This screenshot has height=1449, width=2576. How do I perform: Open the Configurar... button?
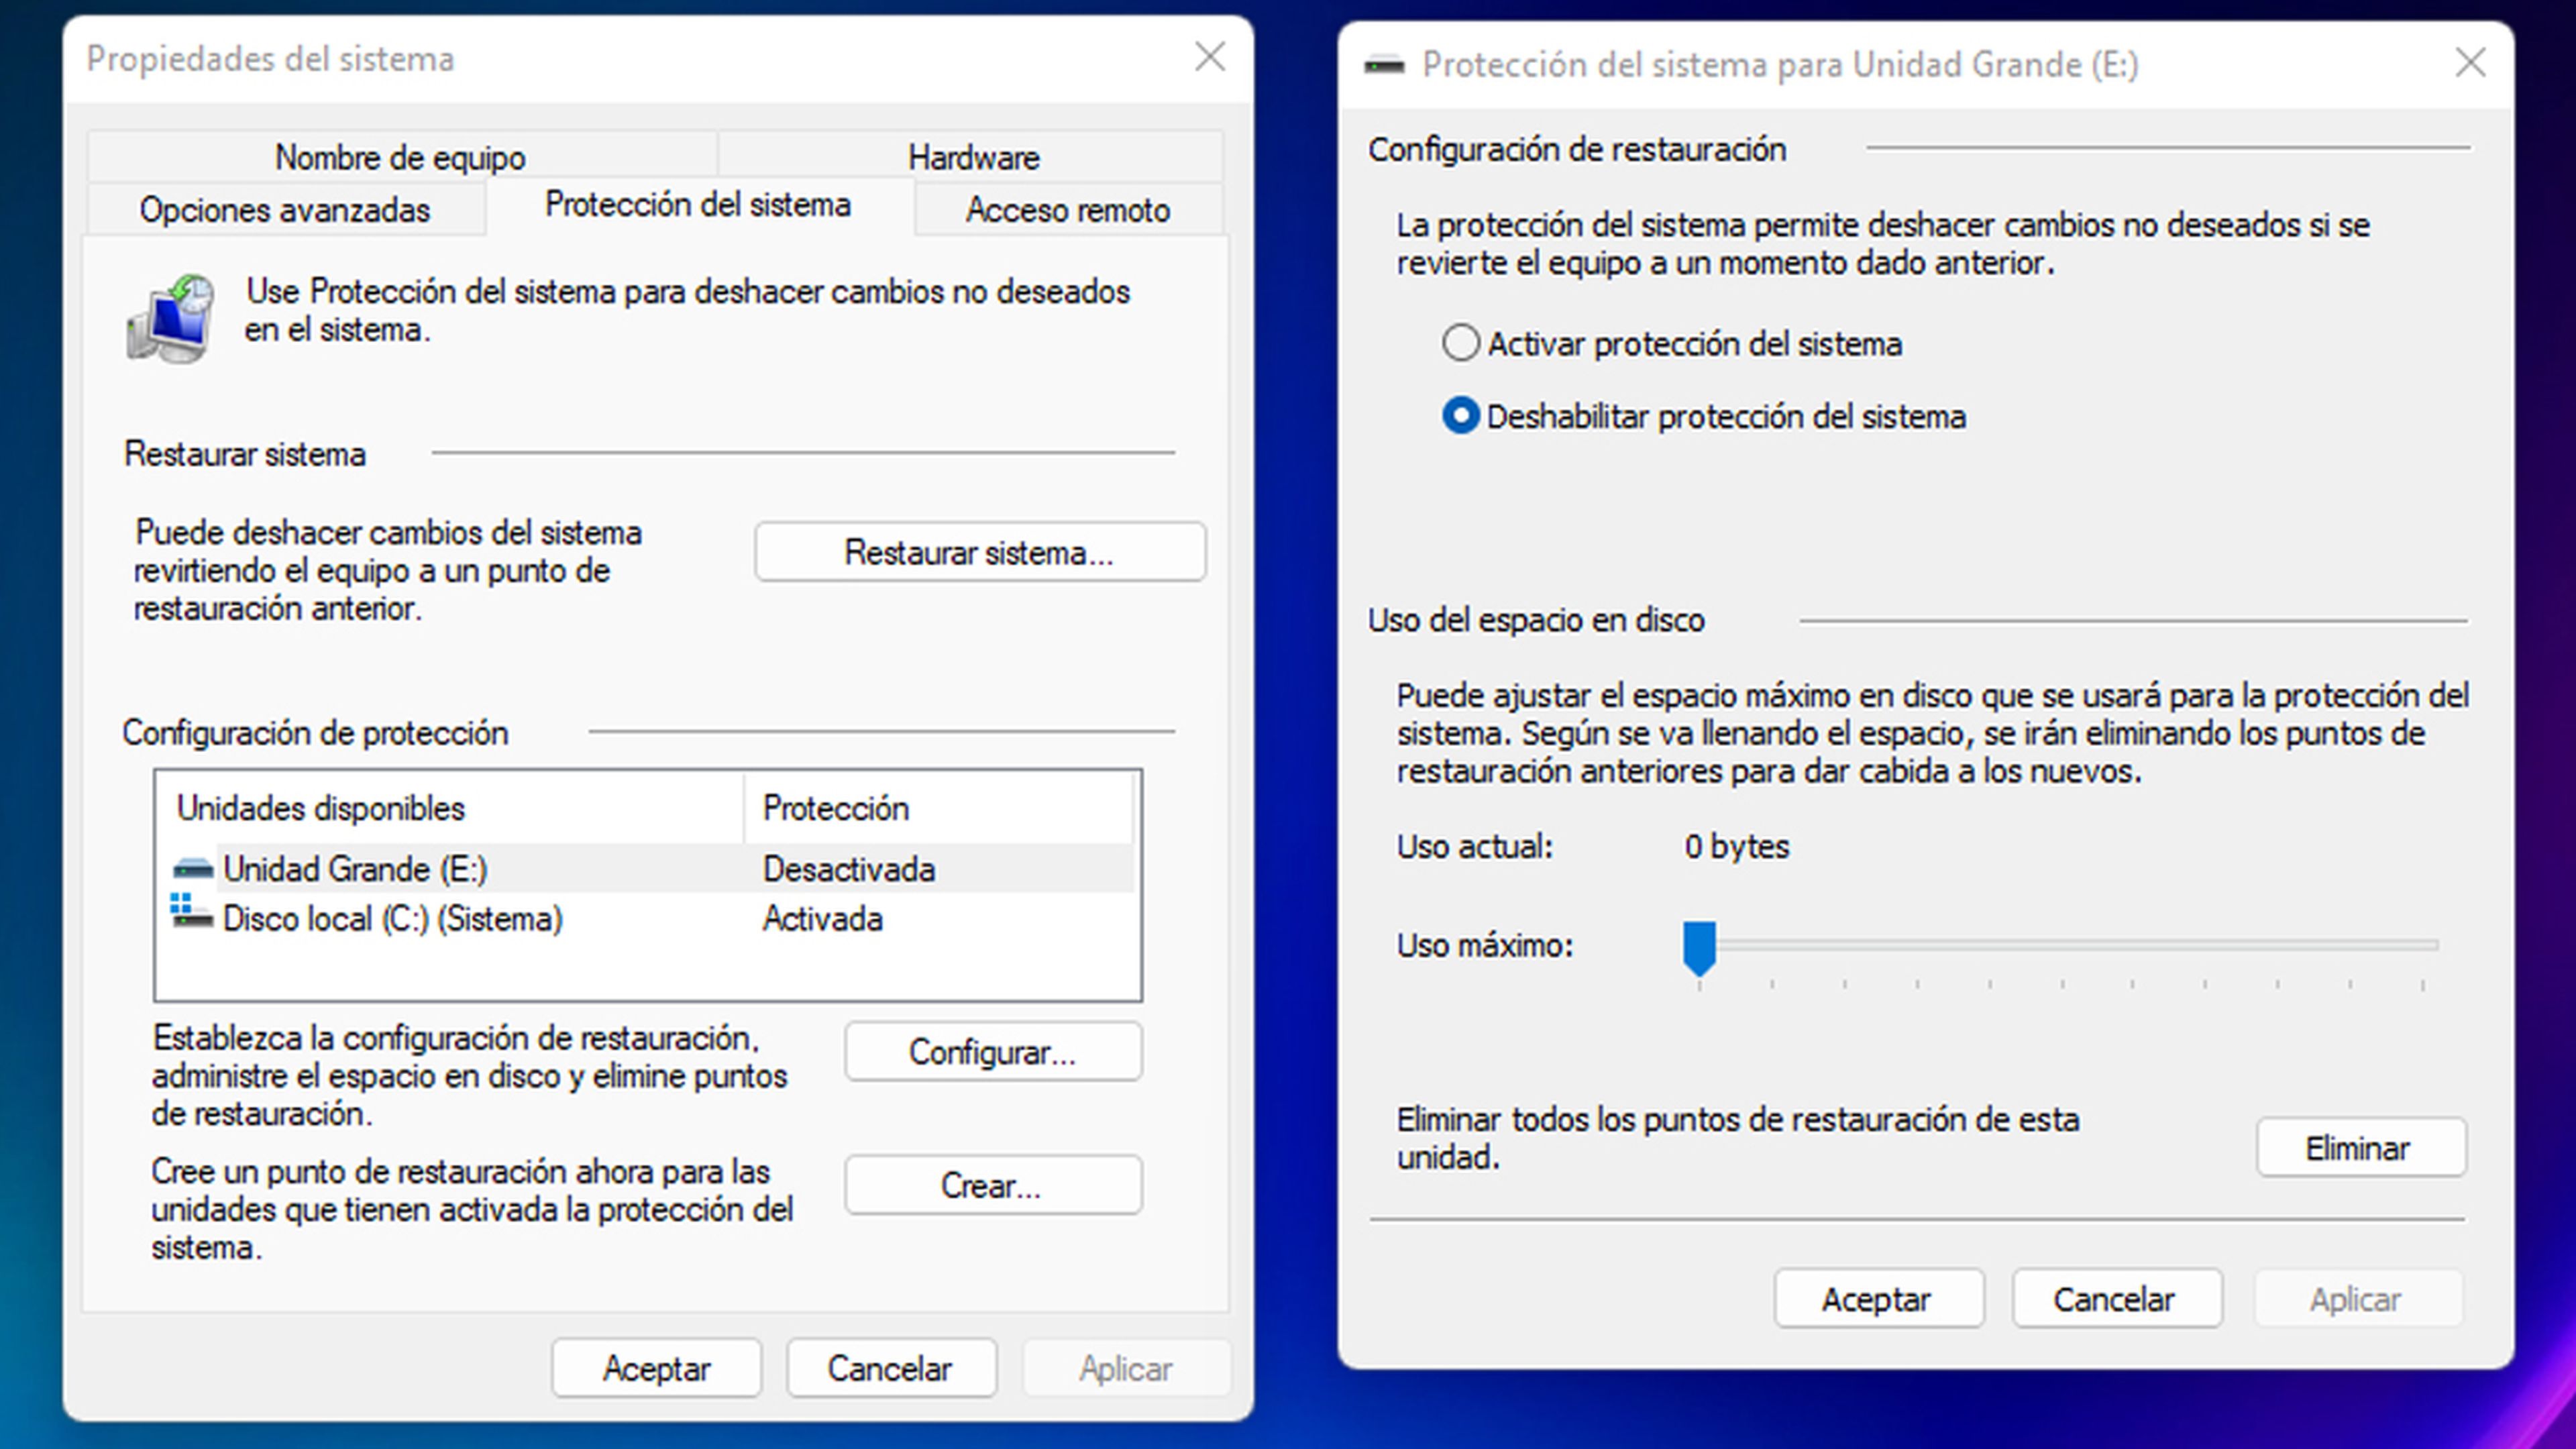tap(993, 1051)
